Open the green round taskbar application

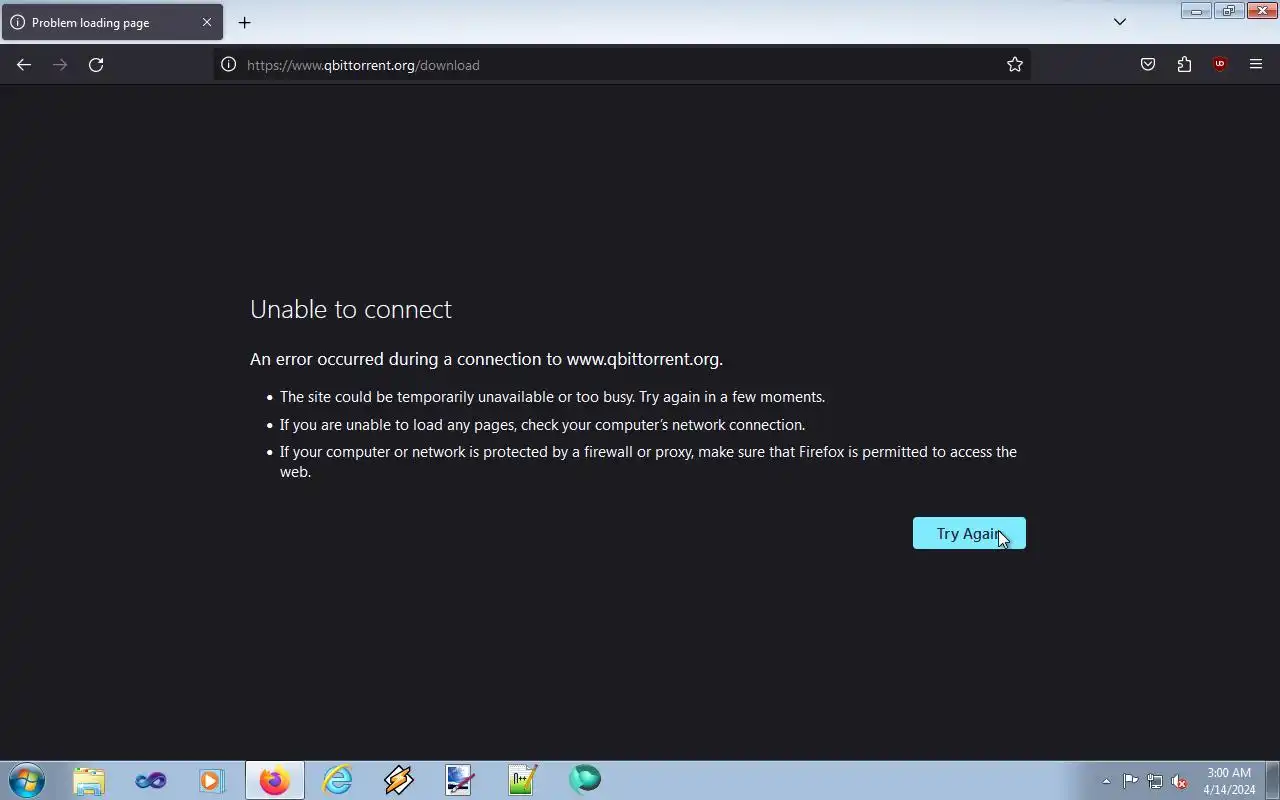coord(585,780)
